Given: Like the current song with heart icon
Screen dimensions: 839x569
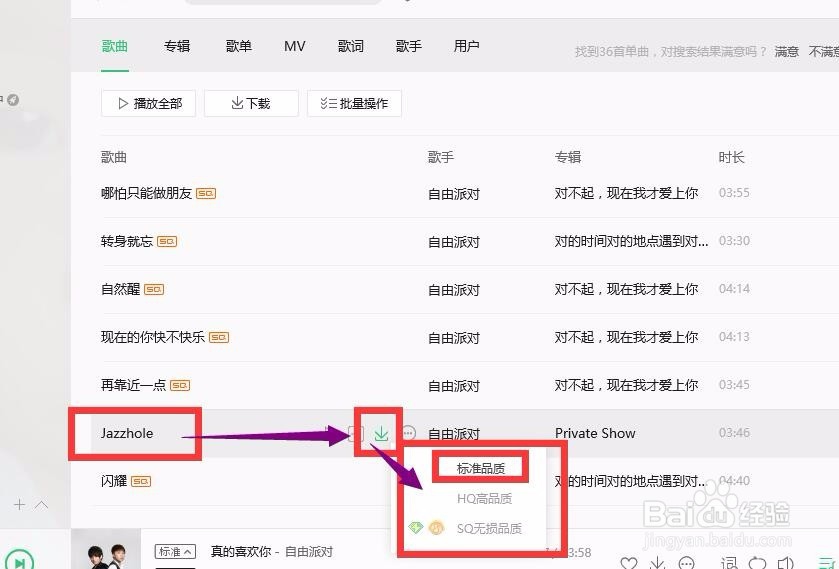Looking at the screenshot, I should [x=629, y=562].
